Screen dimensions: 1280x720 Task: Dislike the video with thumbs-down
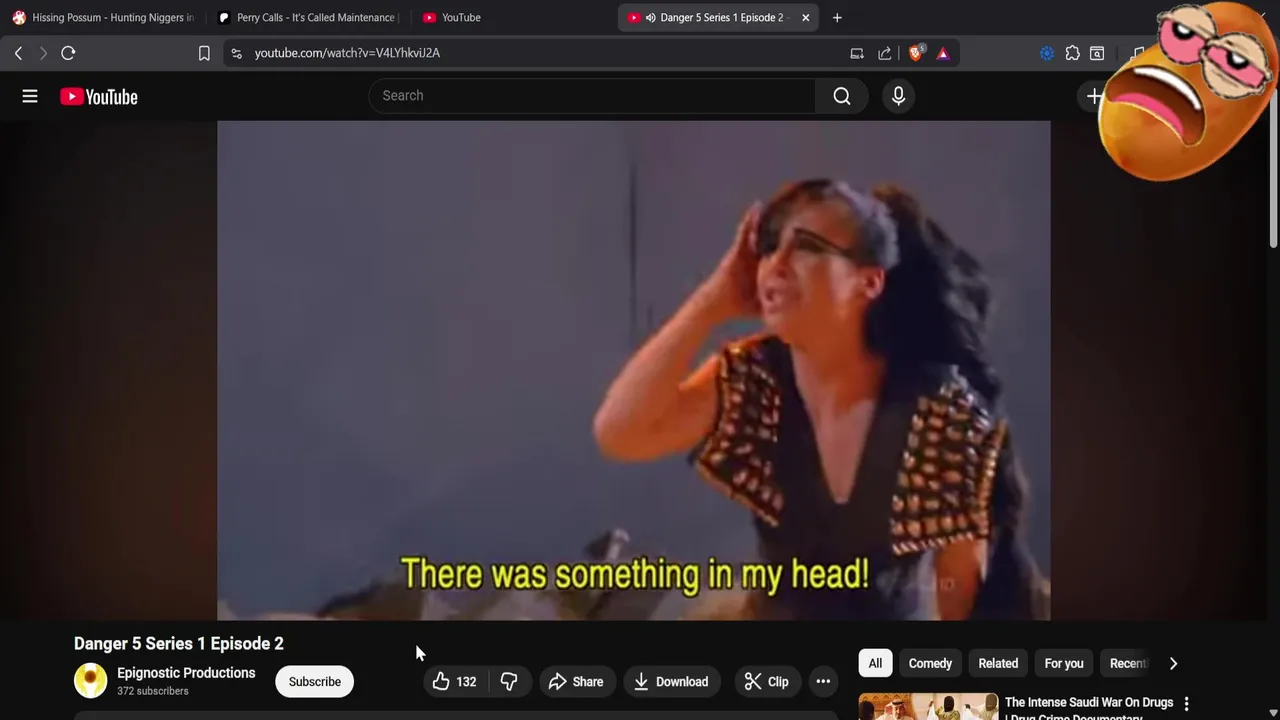[x=509, y=682]
